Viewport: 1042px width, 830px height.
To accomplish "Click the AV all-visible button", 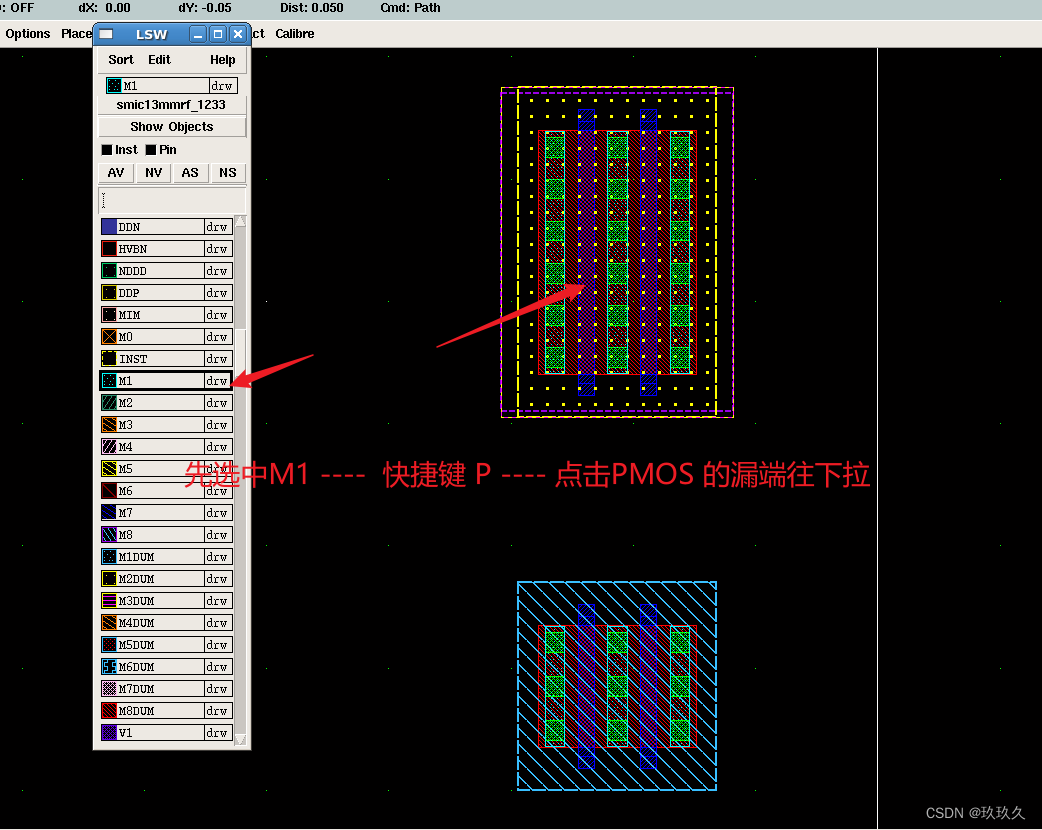I will click(116, 173).
